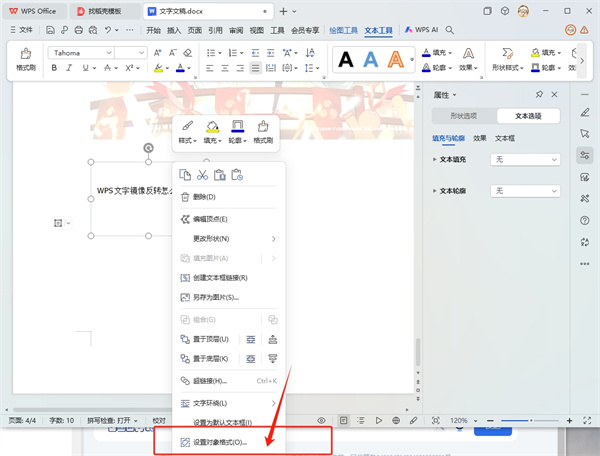Open layout options icon beside text box

pos(61,223)
